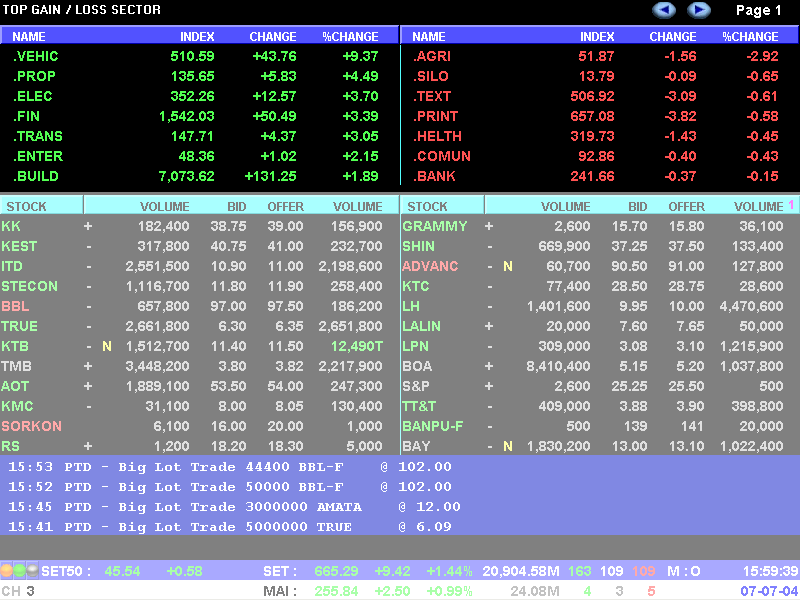800x600 pixels.
Task: Select the .VEHIC sector row
Action: [199, 56]
